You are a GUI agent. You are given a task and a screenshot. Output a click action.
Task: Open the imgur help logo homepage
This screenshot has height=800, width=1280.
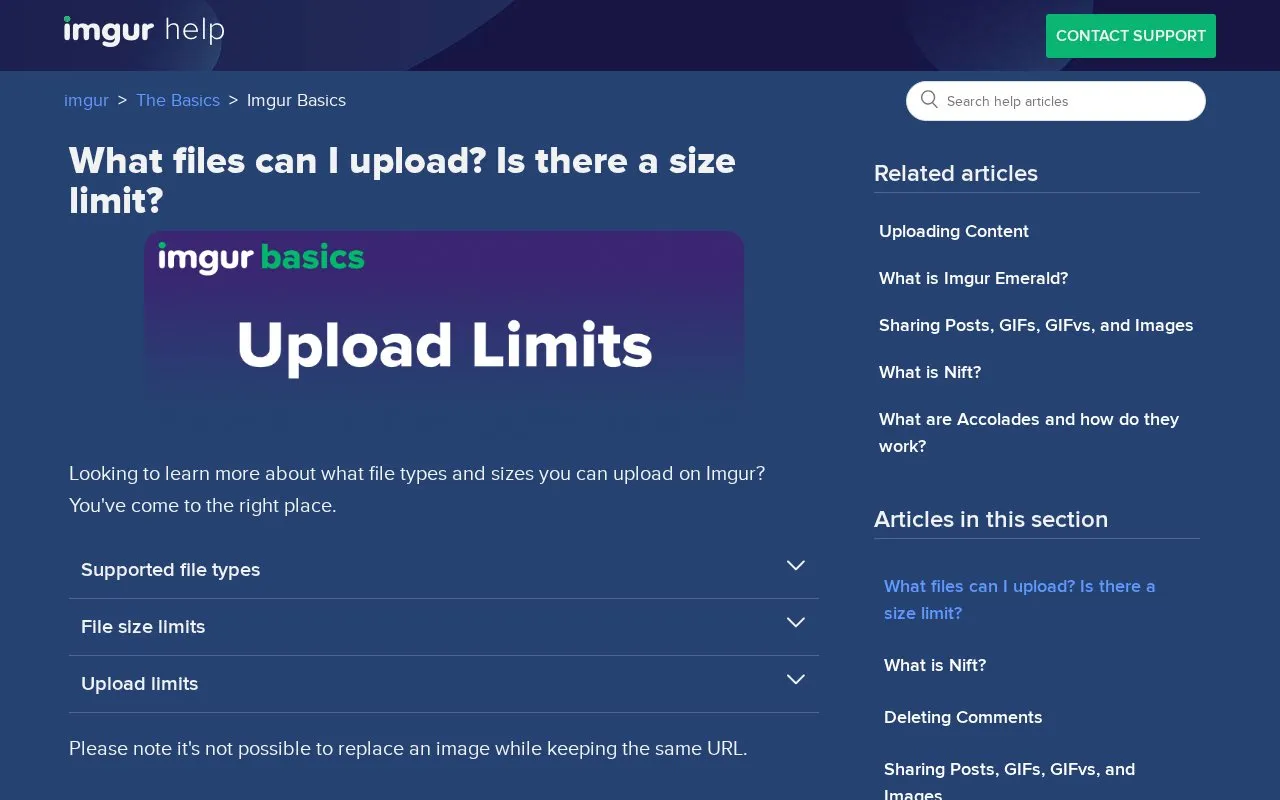144,31
